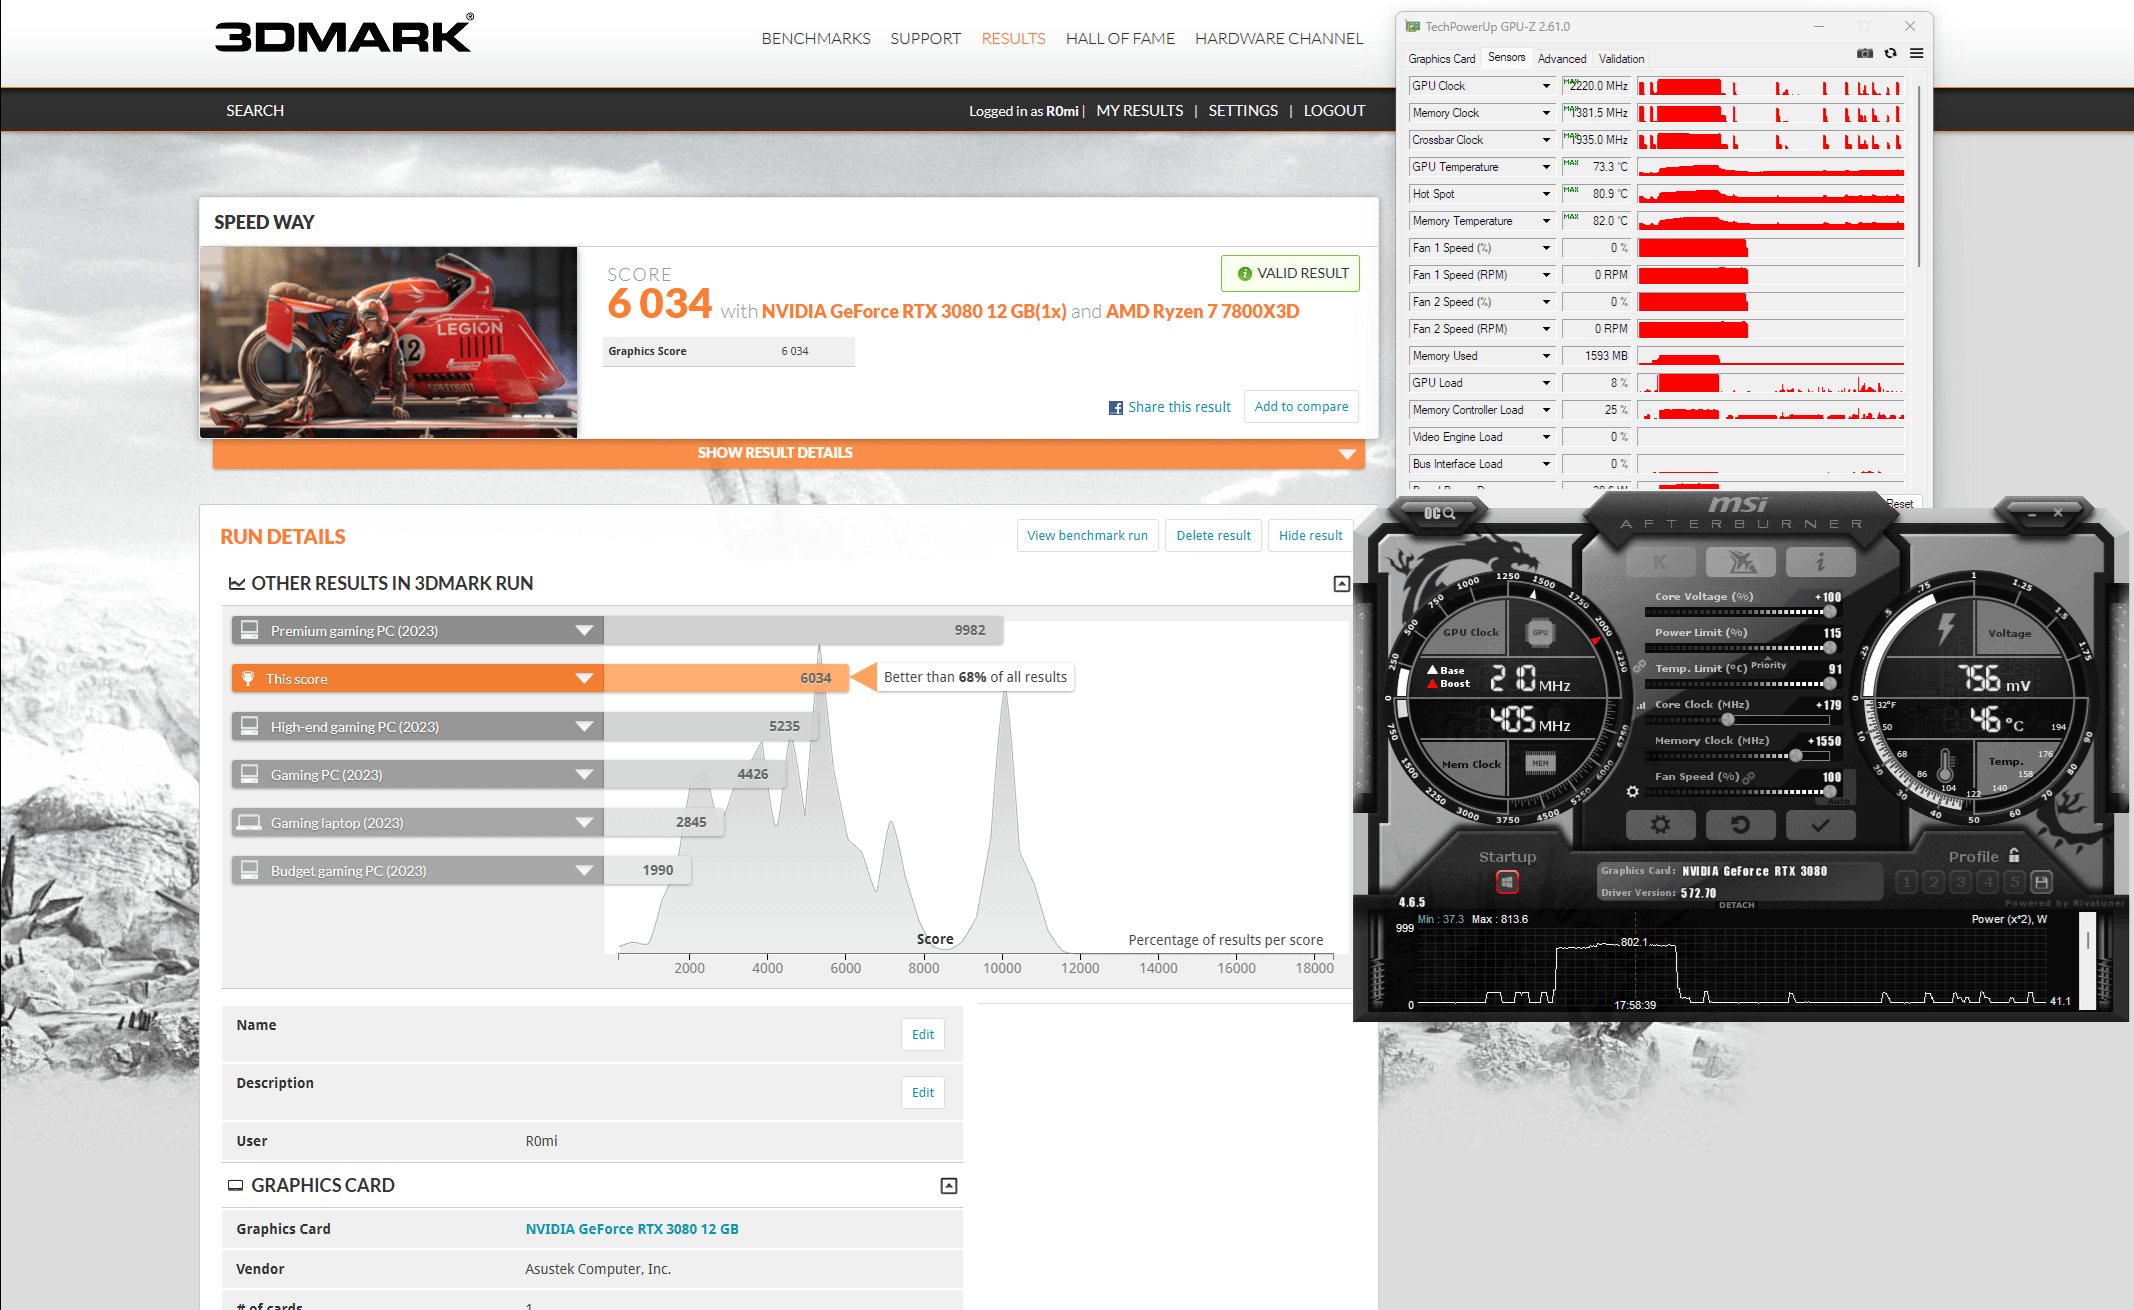2134x1310 pixels.
Task: Select Afterburner profile slot 3
Action: pyautogui.click(x=1961, y=882)
